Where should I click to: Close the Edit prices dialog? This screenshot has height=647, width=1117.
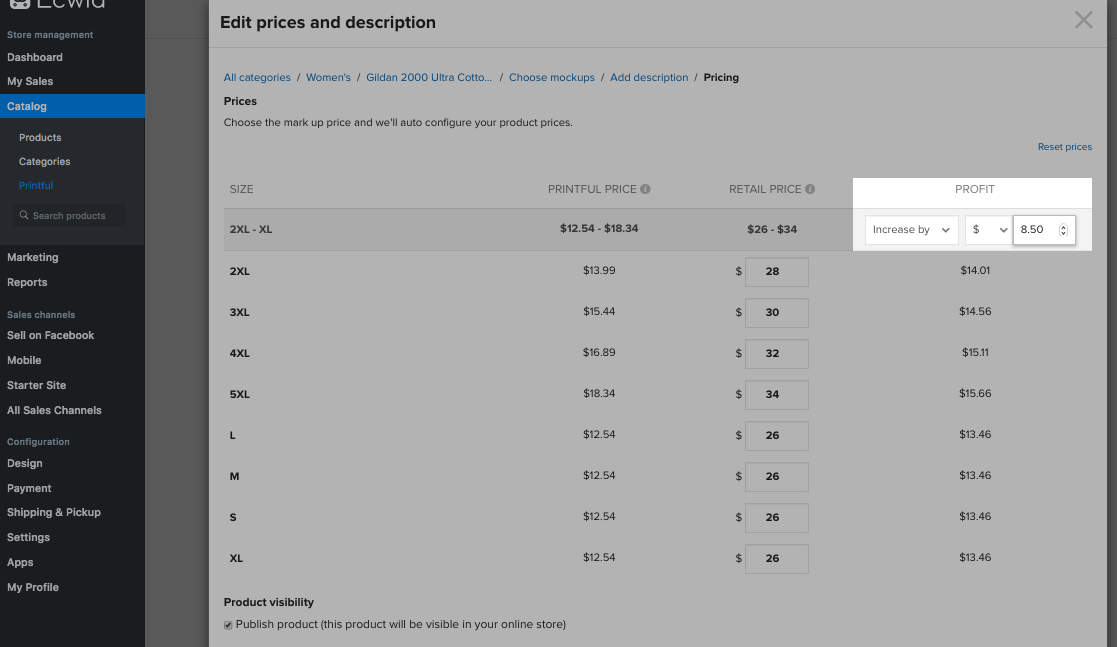point(1084,20)
